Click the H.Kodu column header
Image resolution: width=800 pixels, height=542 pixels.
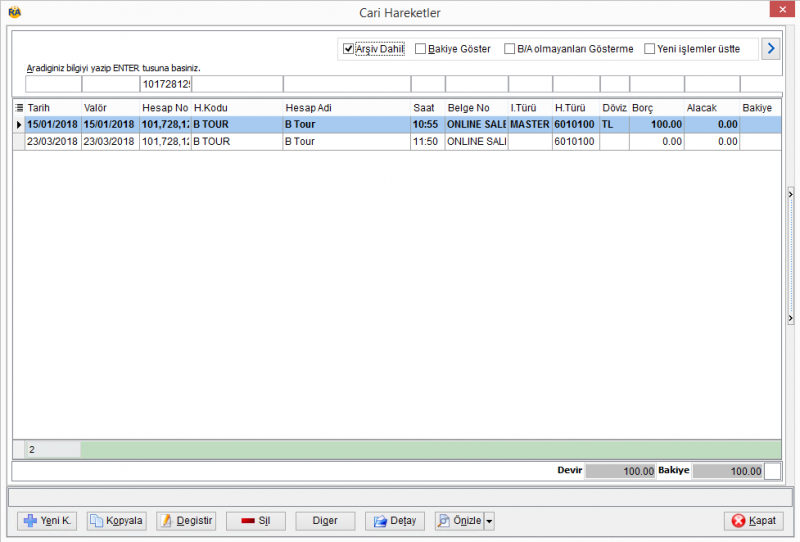237,108
